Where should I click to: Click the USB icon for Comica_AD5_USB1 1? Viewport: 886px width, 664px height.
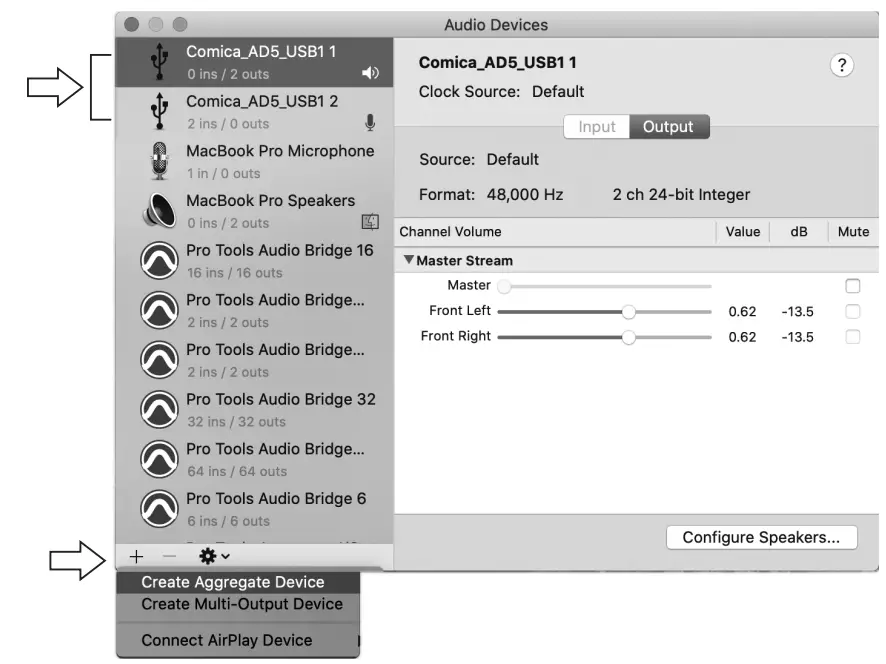click(x=158, y=62)
